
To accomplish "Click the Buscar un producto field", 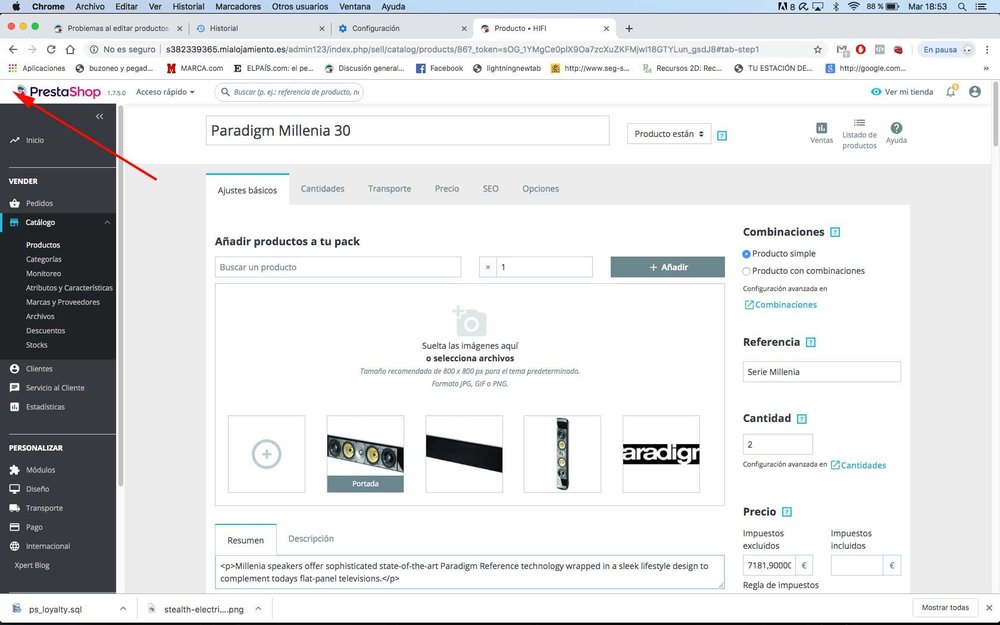I will pos(338,267).
